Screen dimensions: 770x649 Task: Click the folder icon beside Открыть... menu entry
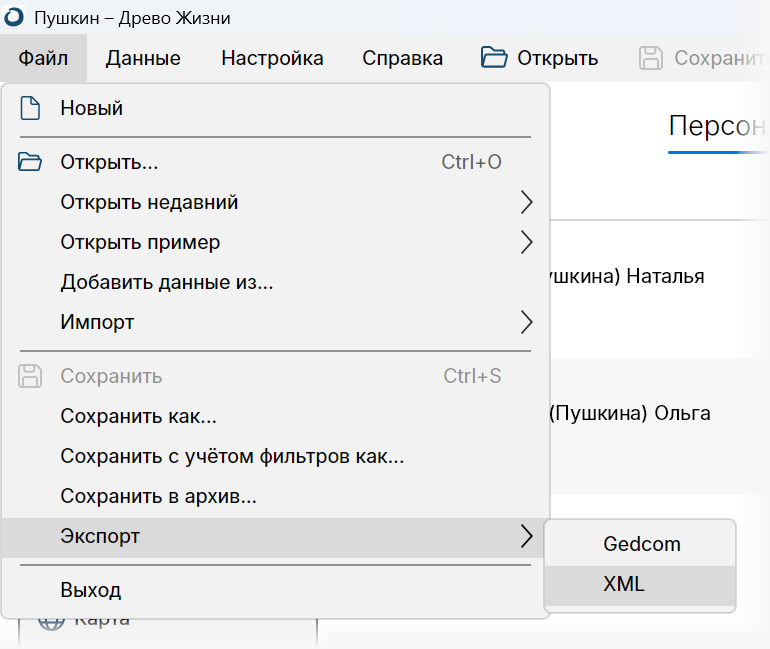coord(30,162)
